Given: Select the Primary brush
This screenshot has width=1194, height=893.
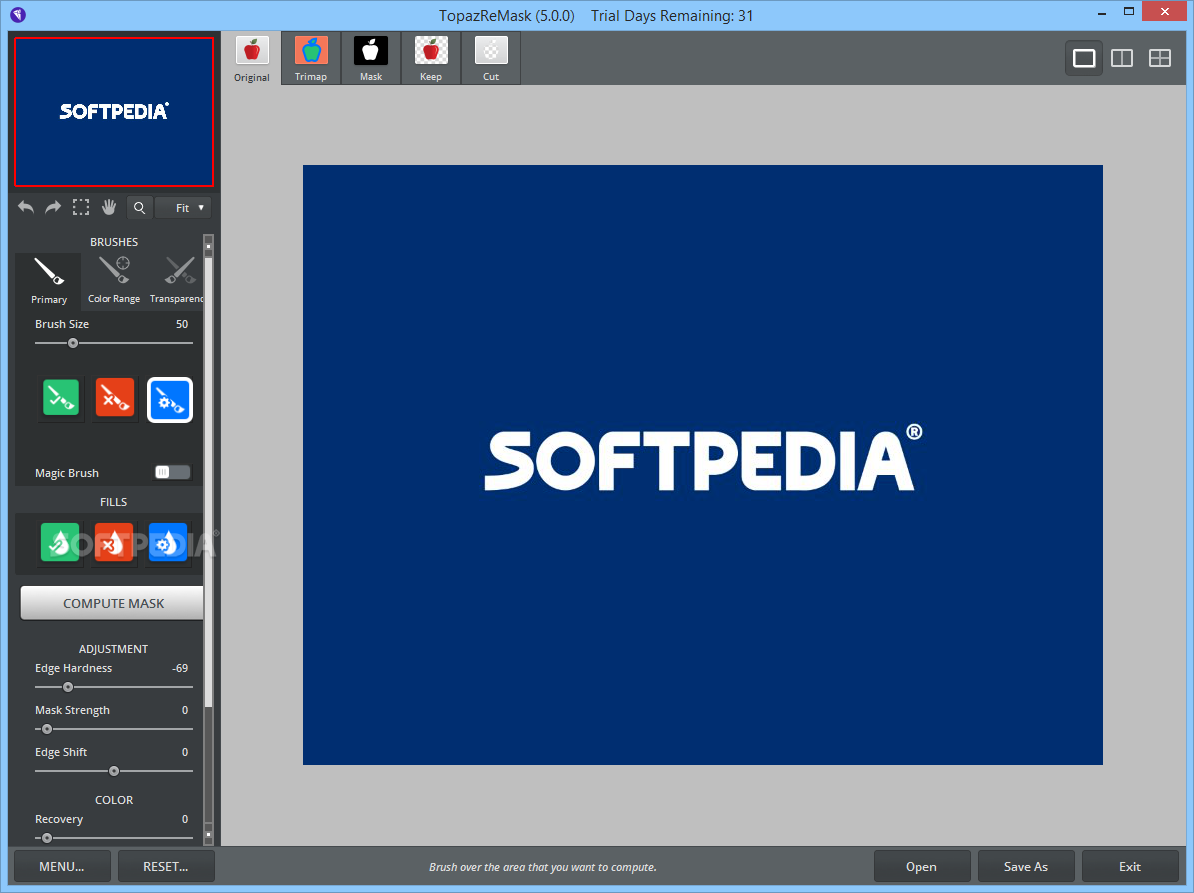Looking at the screenshot, I should coord(49,280).
